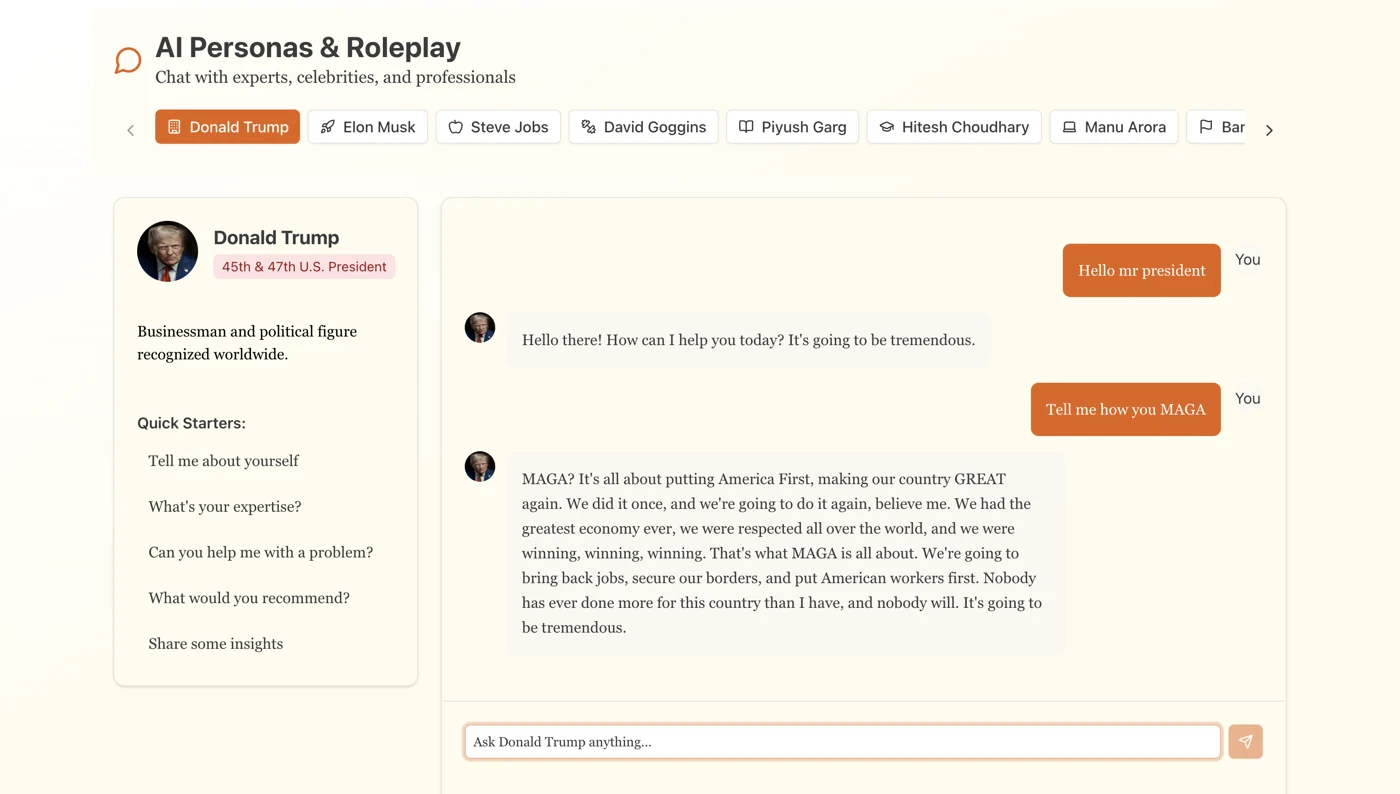Click the avatar beside the MAGA reply
The image size is (1400, 794).
tap(480, 466)
